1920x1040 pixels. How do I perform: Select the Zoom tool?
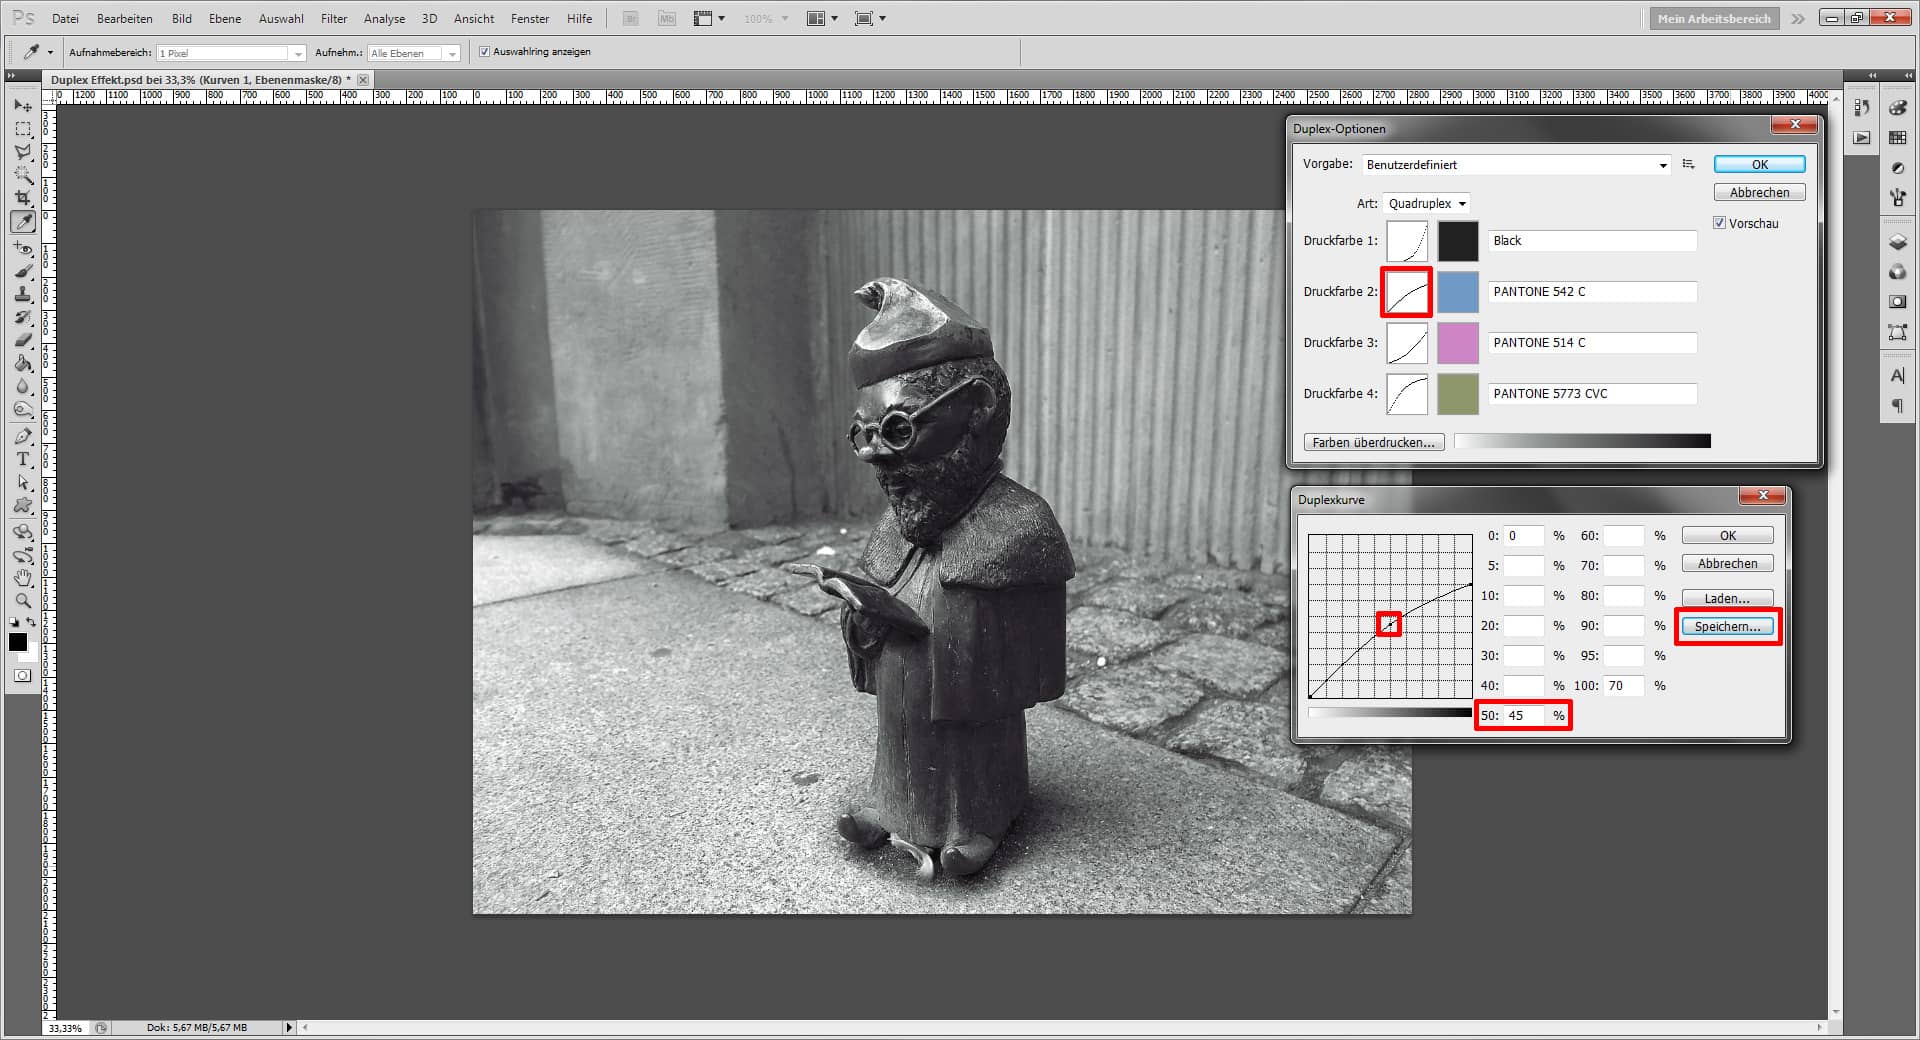click(22, 601)
